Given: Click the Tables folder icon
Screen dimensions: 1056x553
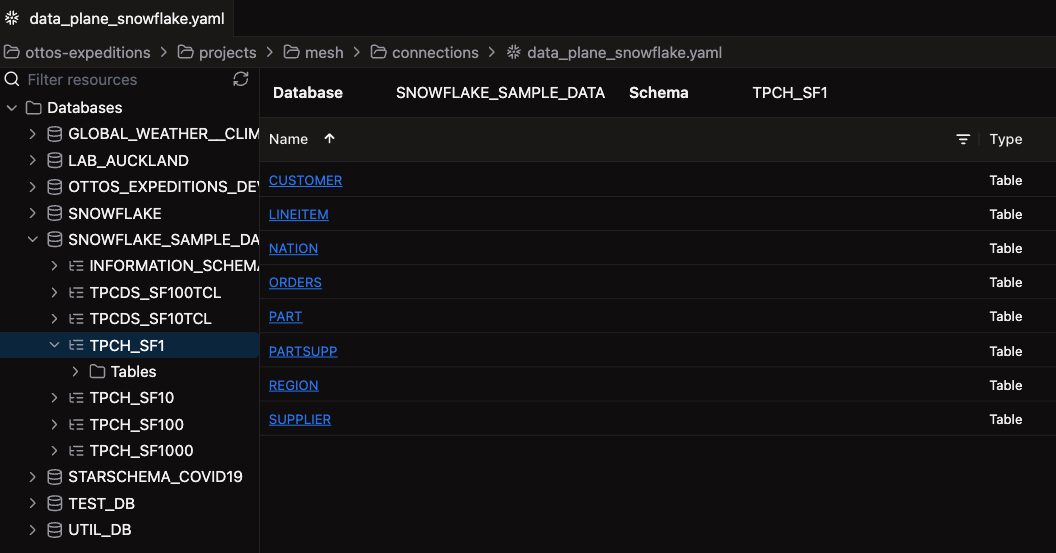Looking at the screenshot, I should click(98, 372).
